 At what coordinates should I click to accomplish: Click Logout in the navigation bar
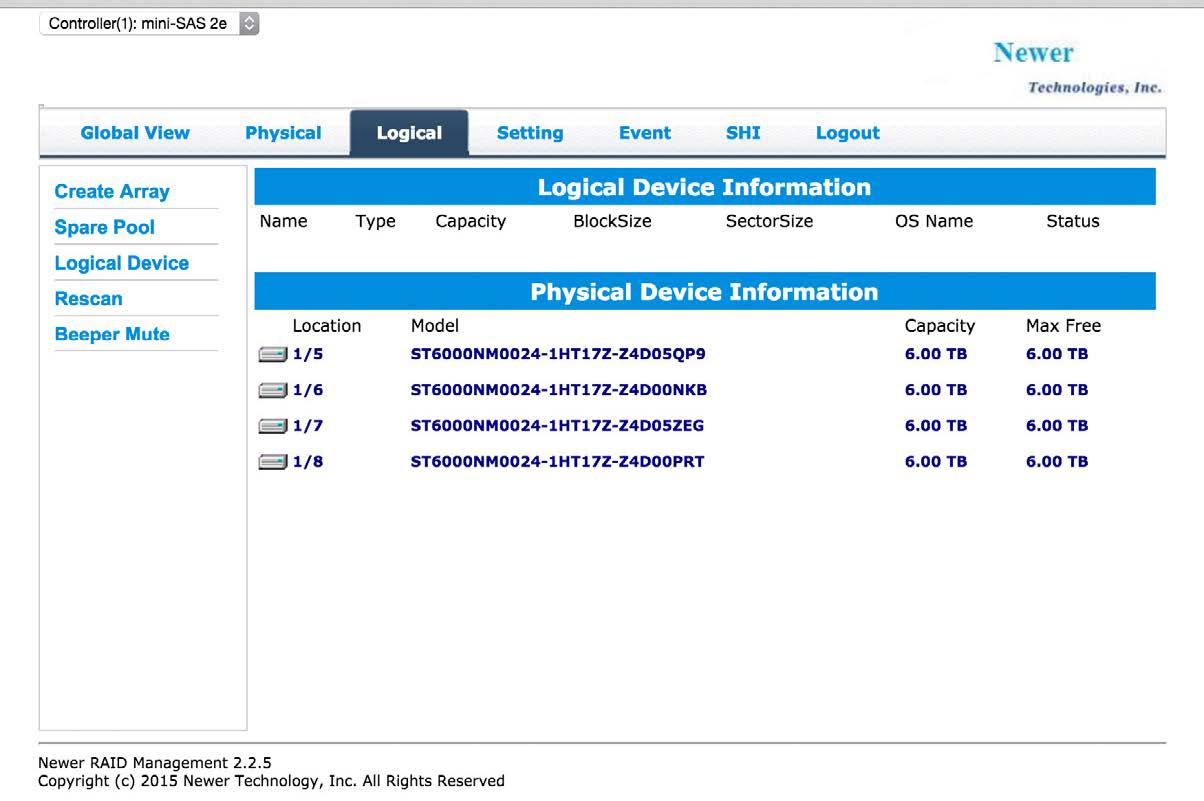[847, 132]
